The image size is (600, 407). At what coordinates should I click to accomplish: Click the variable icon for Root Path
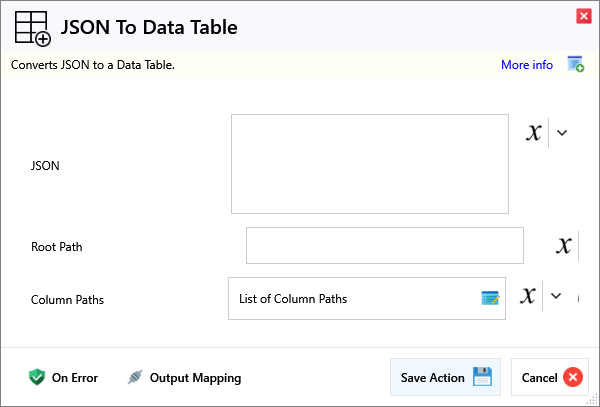pyautogui.click(x=564, y=246)
